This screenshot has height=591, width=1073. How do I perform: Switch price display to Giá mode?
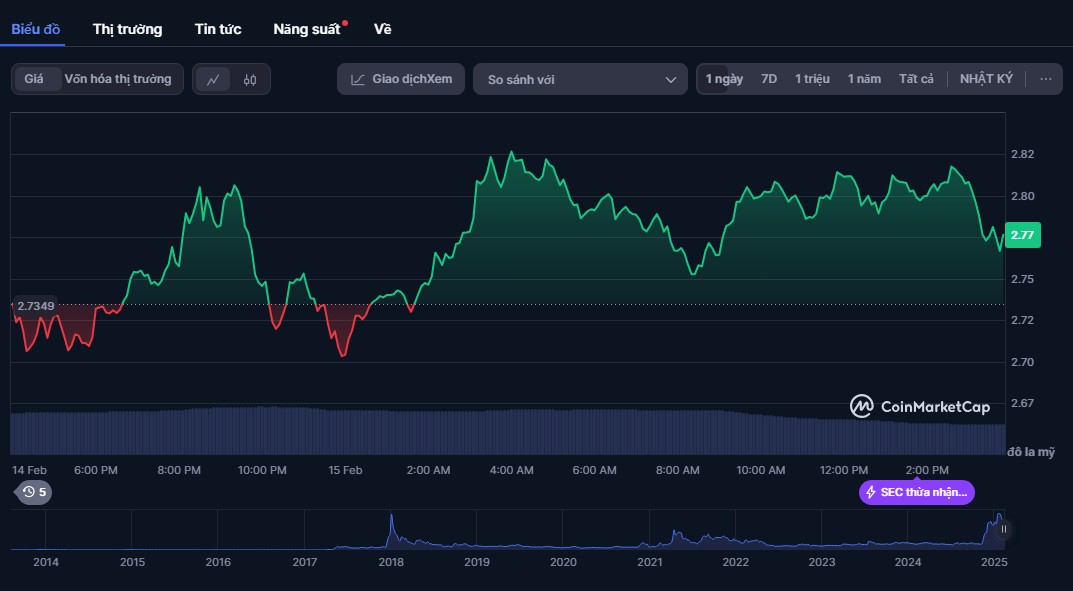coord(35,78)
